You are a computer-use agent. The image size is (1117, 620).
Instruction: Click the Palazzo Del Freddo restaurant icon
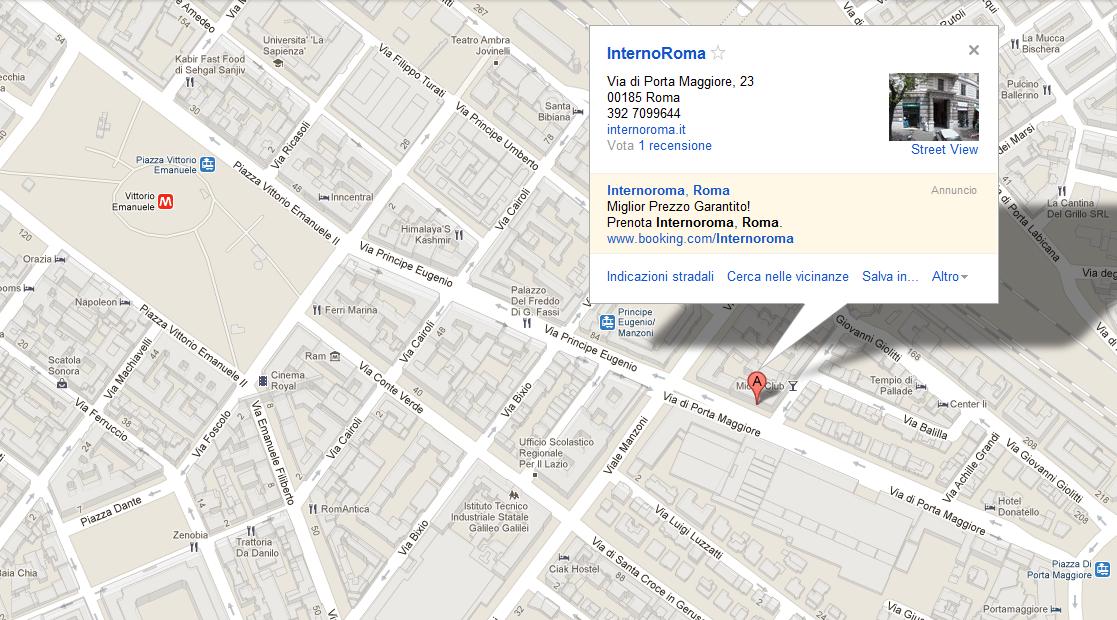click(527, 323)
